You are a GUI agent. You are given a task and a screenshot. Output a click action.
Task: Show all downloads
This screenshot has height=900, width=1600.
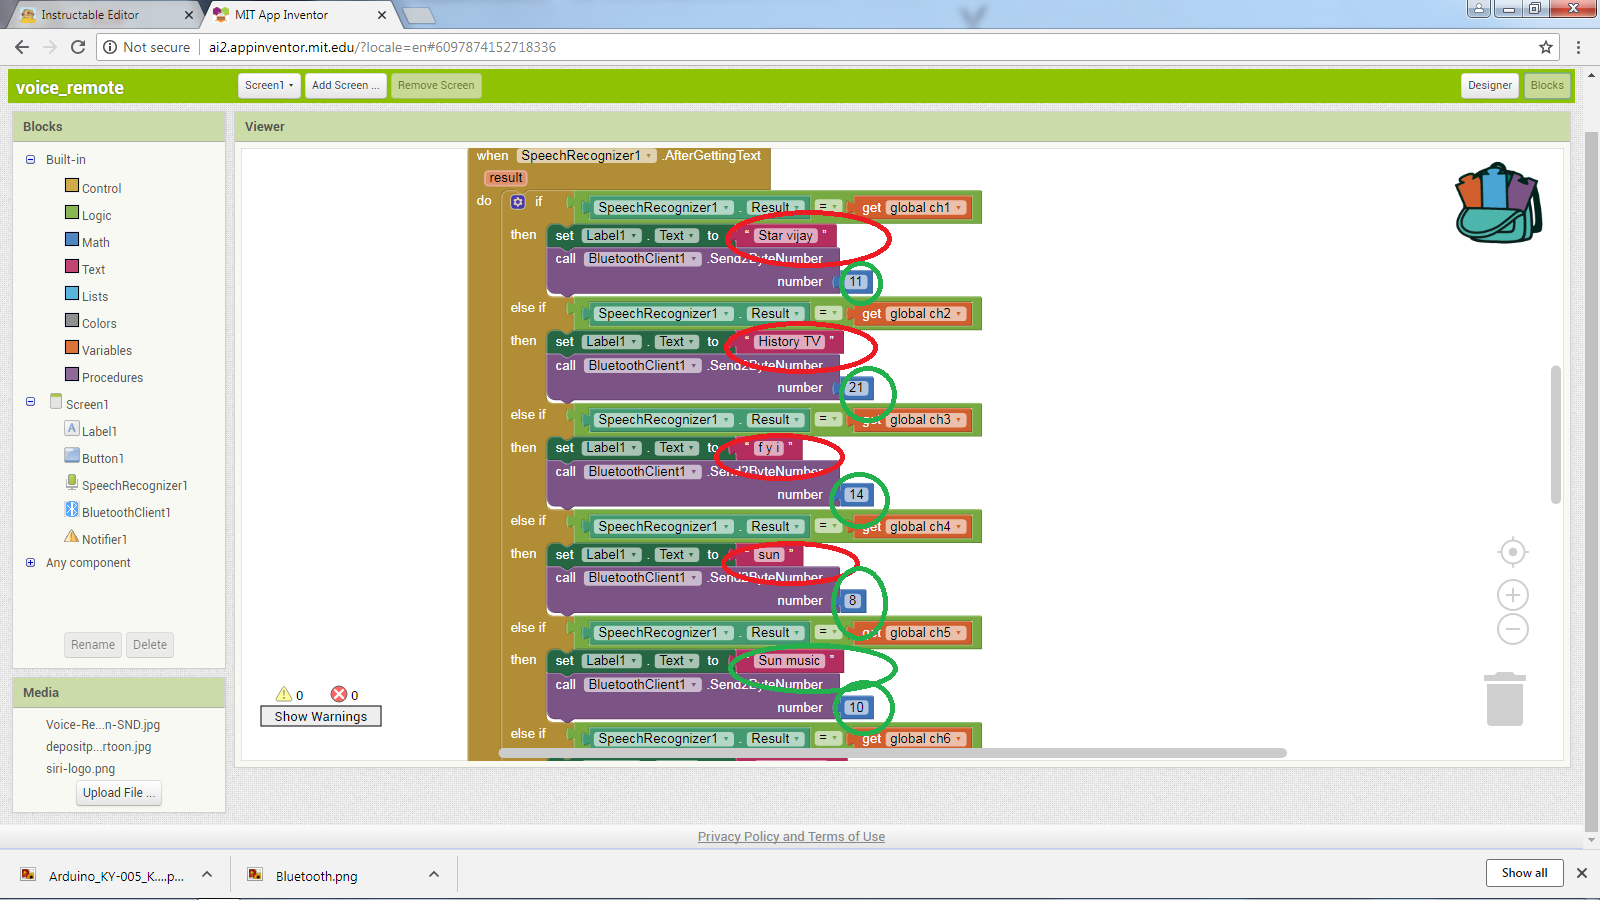click(x=1524, y=873)
